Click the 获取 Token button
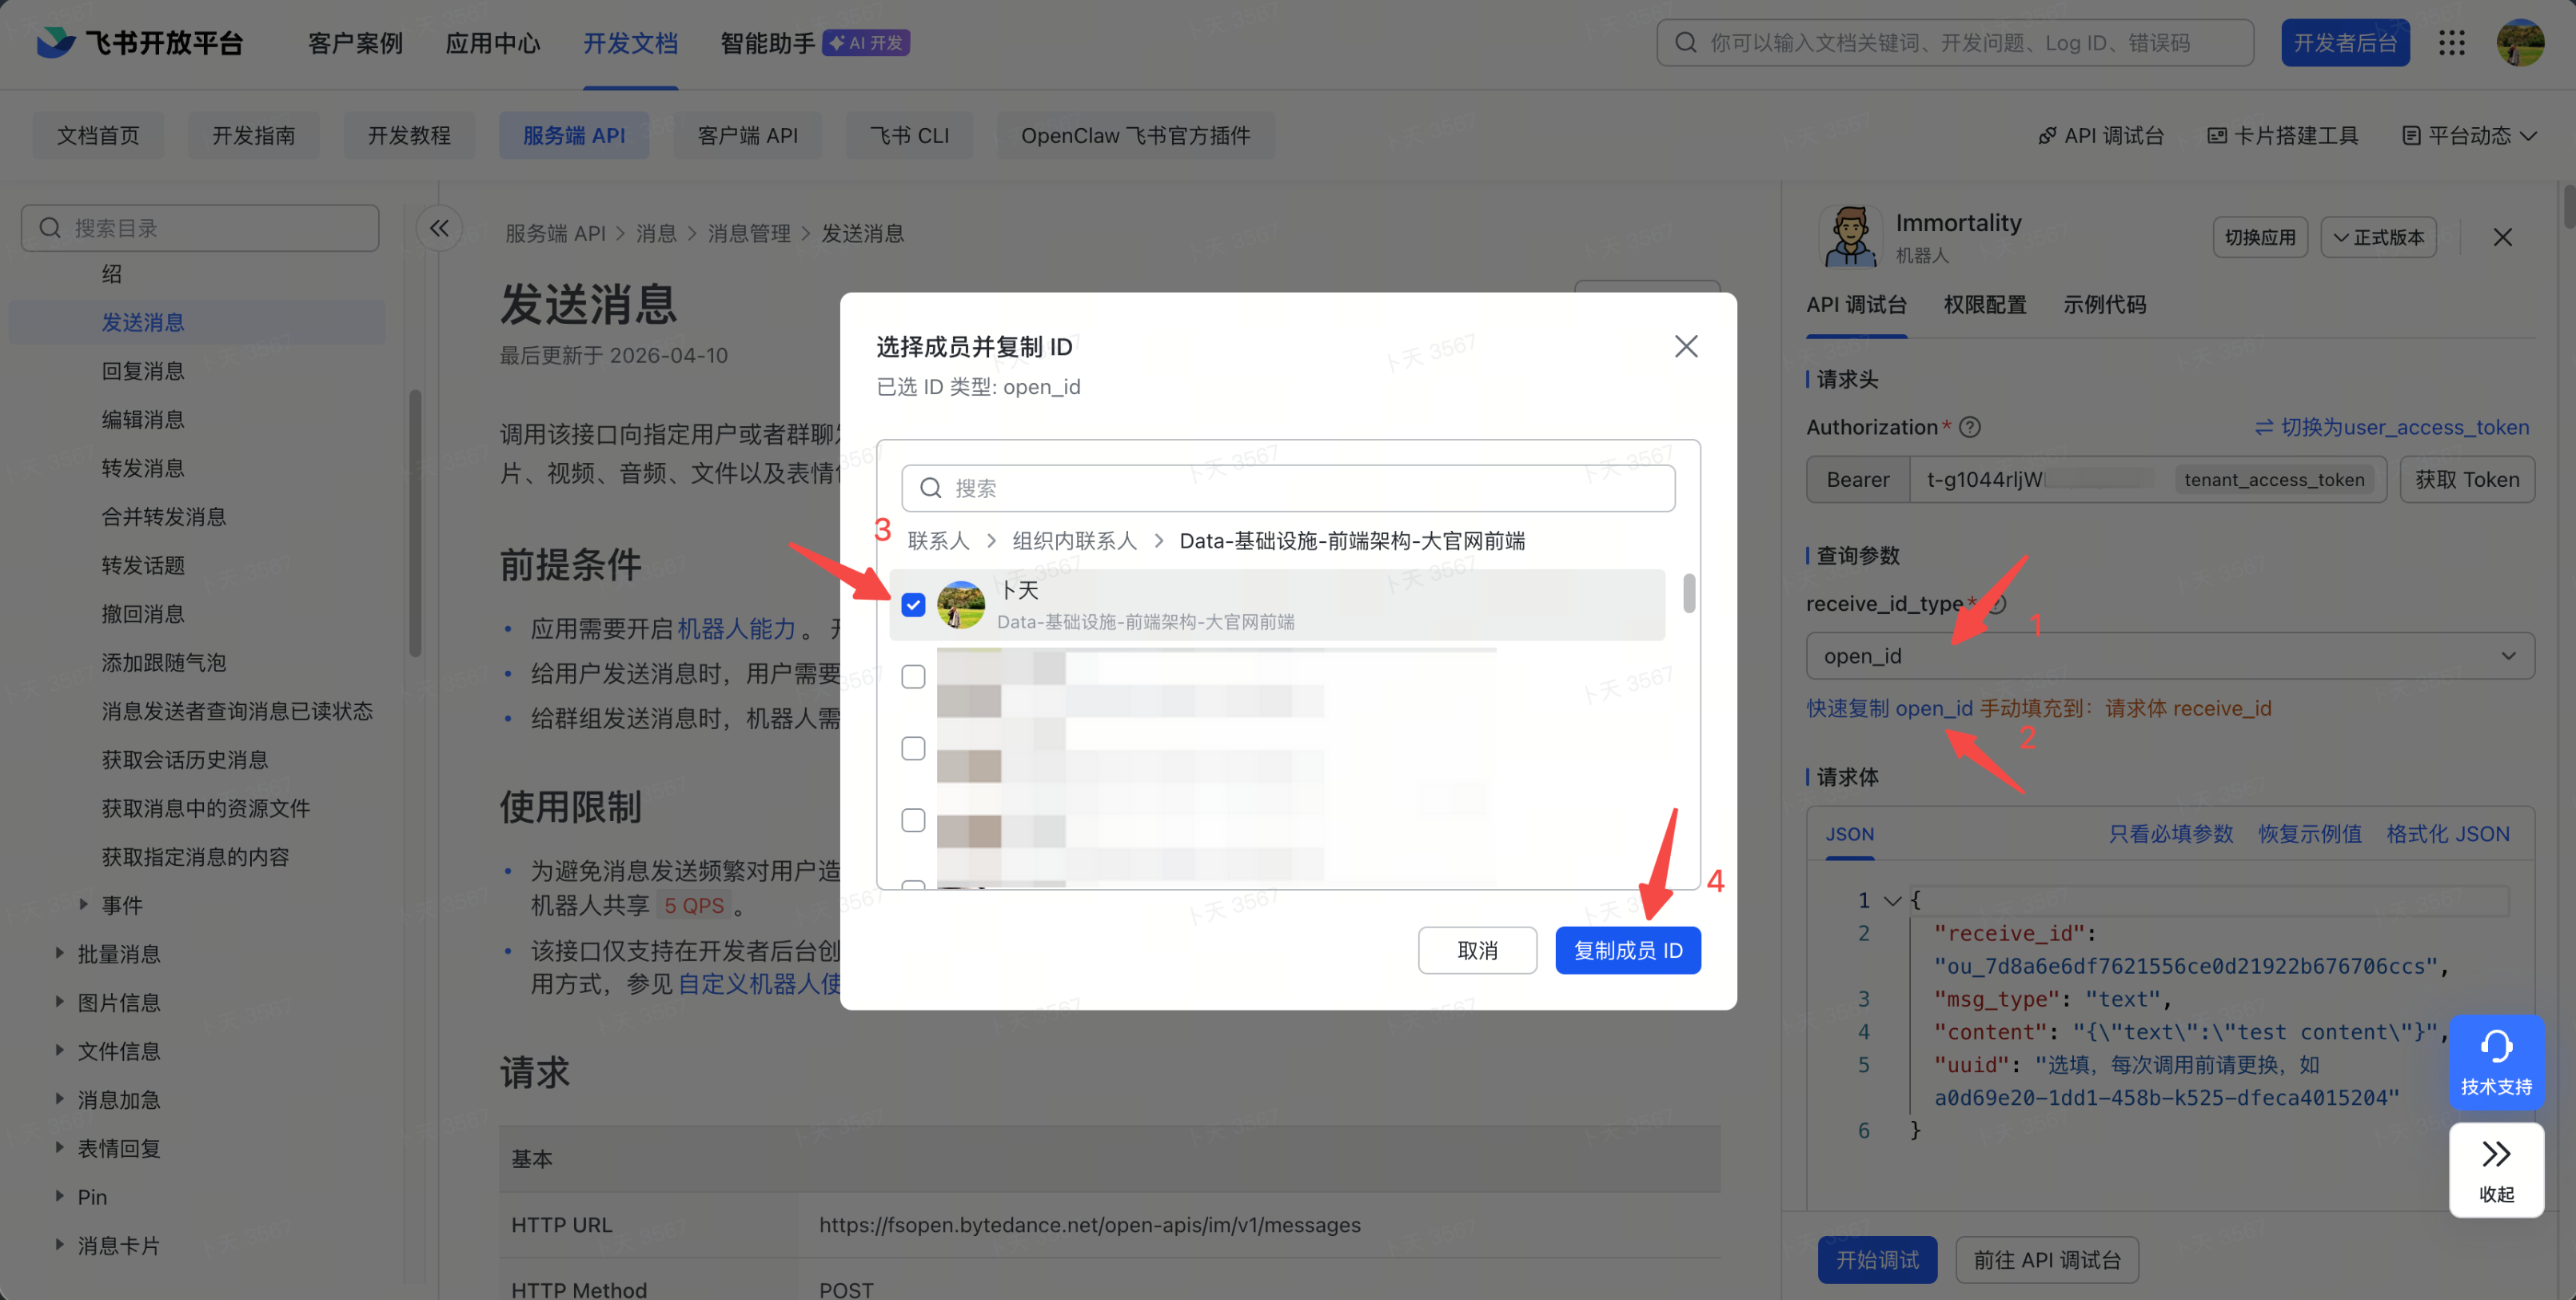 click(2467, 480)
